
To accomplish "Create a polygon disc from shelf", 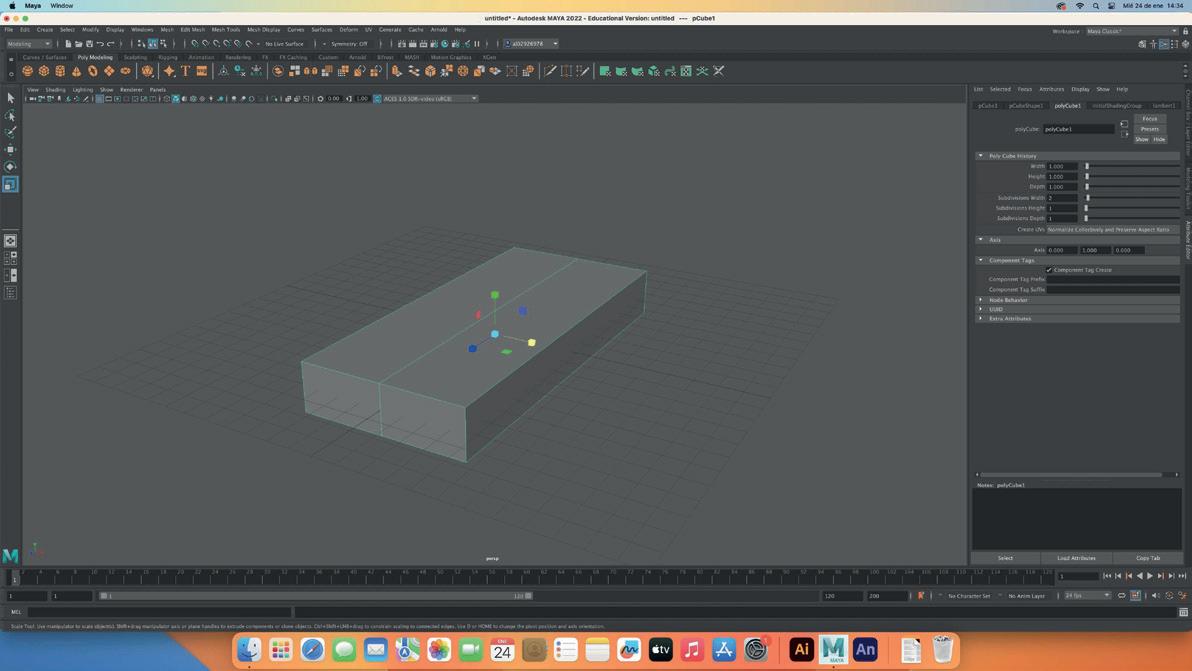I will click(125, 71).
